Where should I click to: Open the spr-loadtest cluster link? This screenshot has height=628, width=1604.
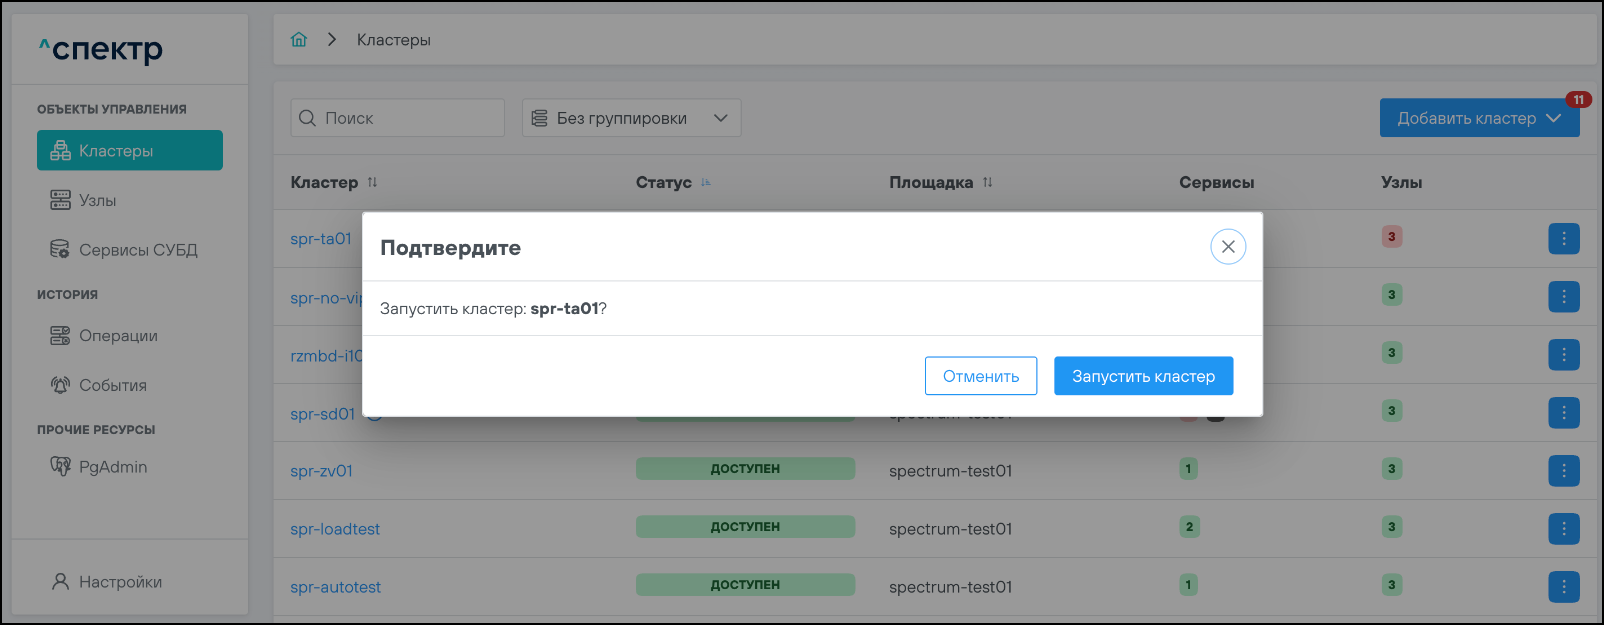pyautogui.click(x=335, y=529)
